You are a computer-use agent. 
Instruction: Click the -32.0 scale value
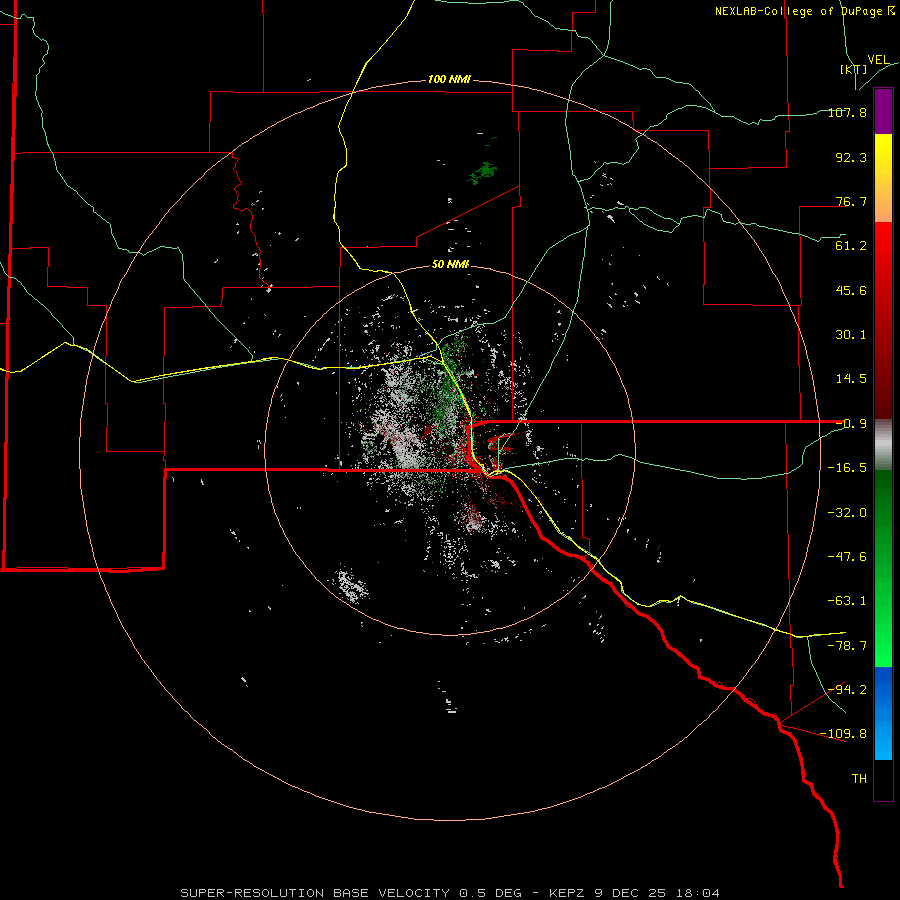pyautogui.click(x=847, y=513)
